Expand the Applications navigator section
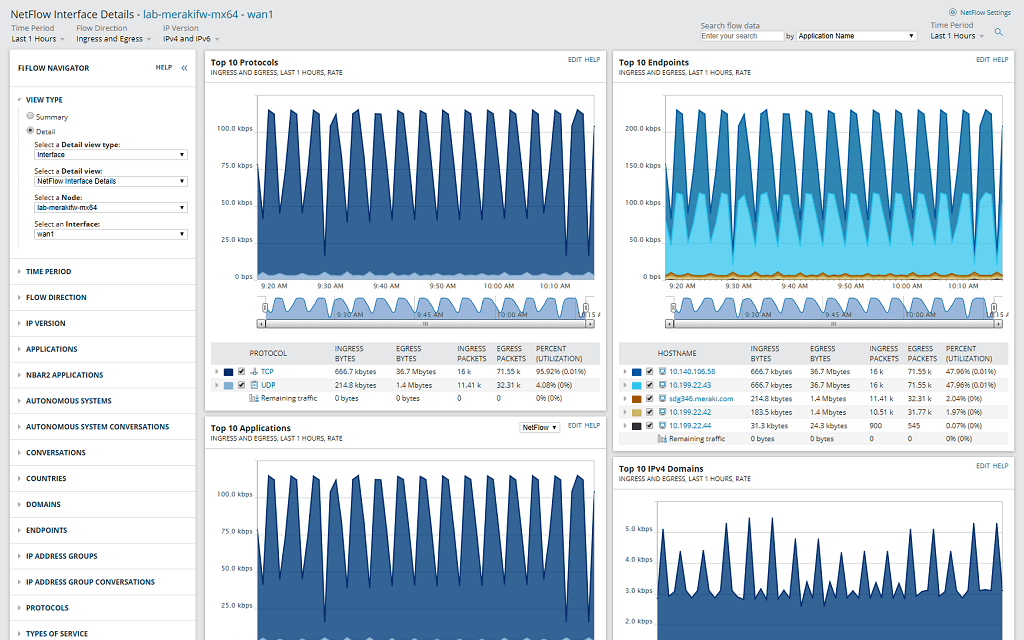 click(20, 349)
